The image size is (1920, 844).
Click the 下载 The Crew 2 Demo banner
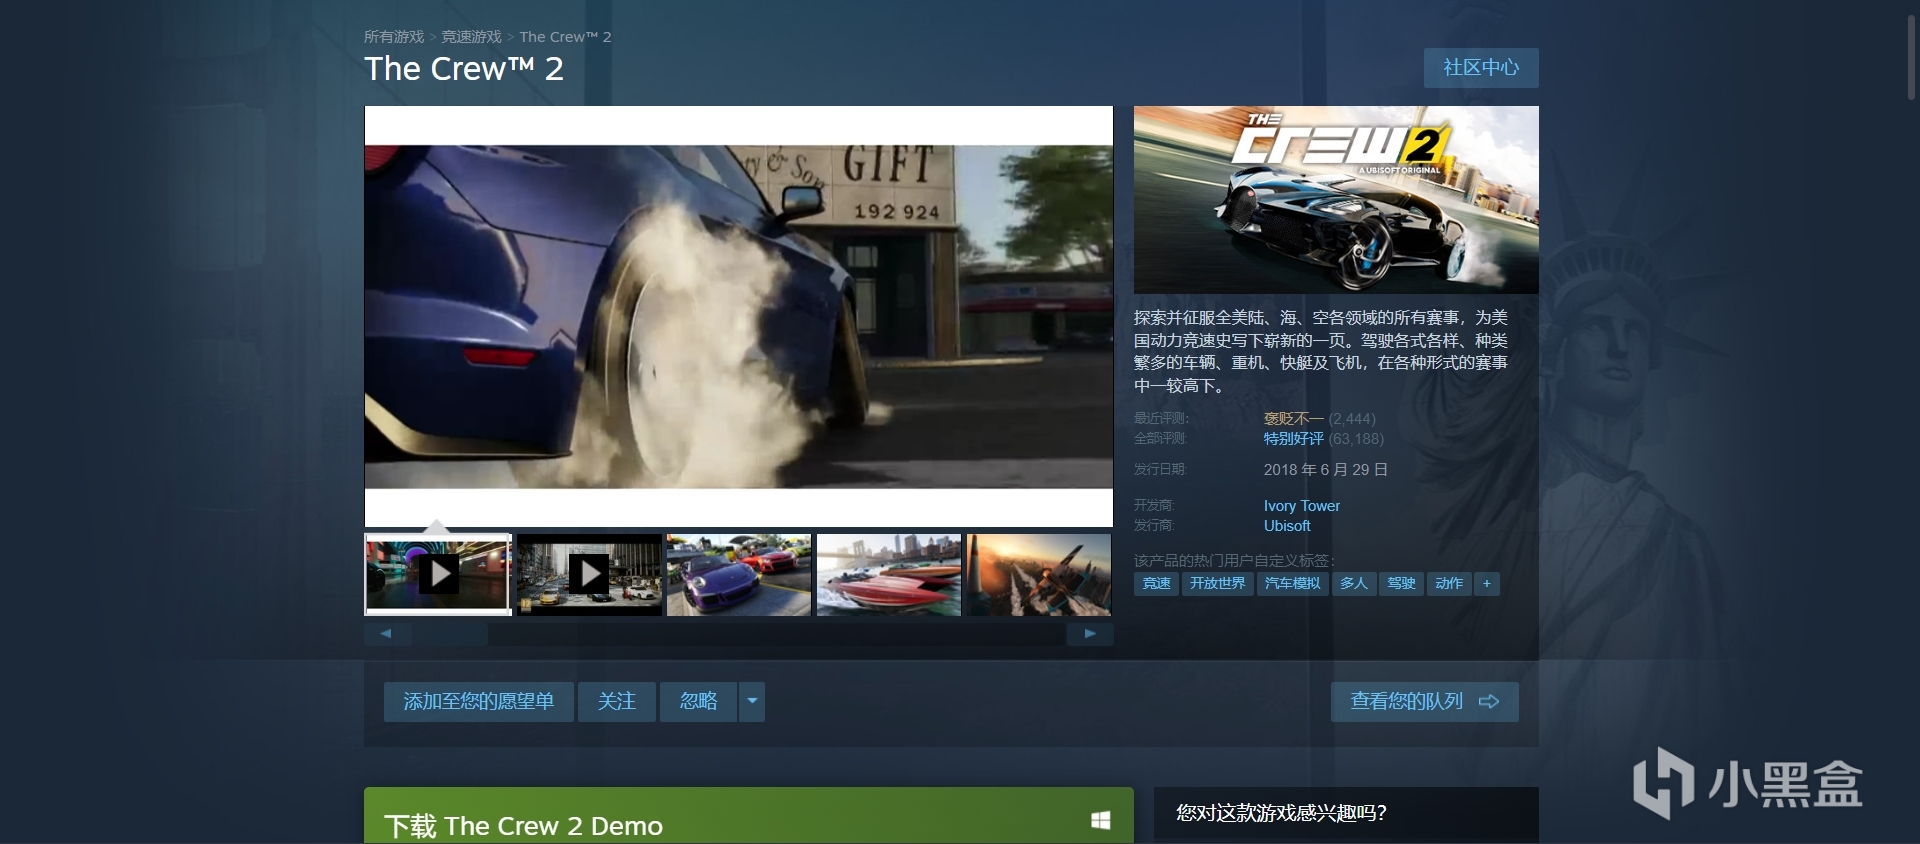click(x=749, y=816)
